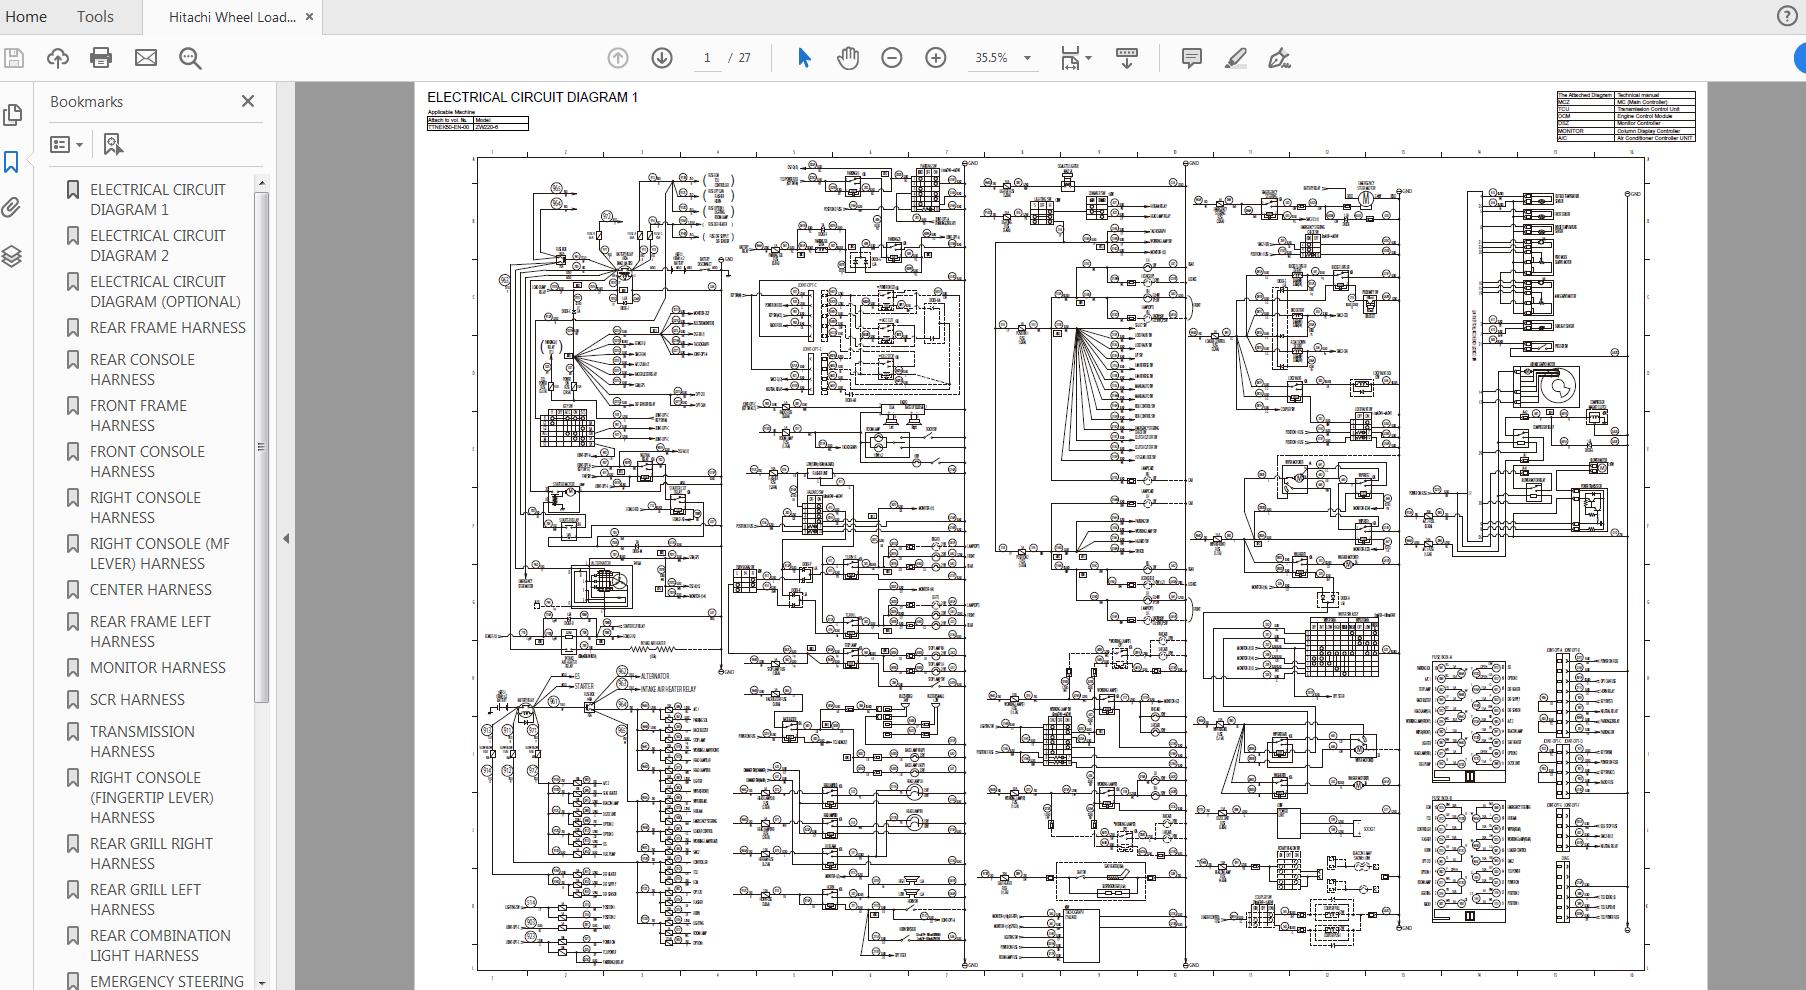The image size is (1806, 990).
Task: Zoom in using the plus button
Action: click(x=936, y=58)
